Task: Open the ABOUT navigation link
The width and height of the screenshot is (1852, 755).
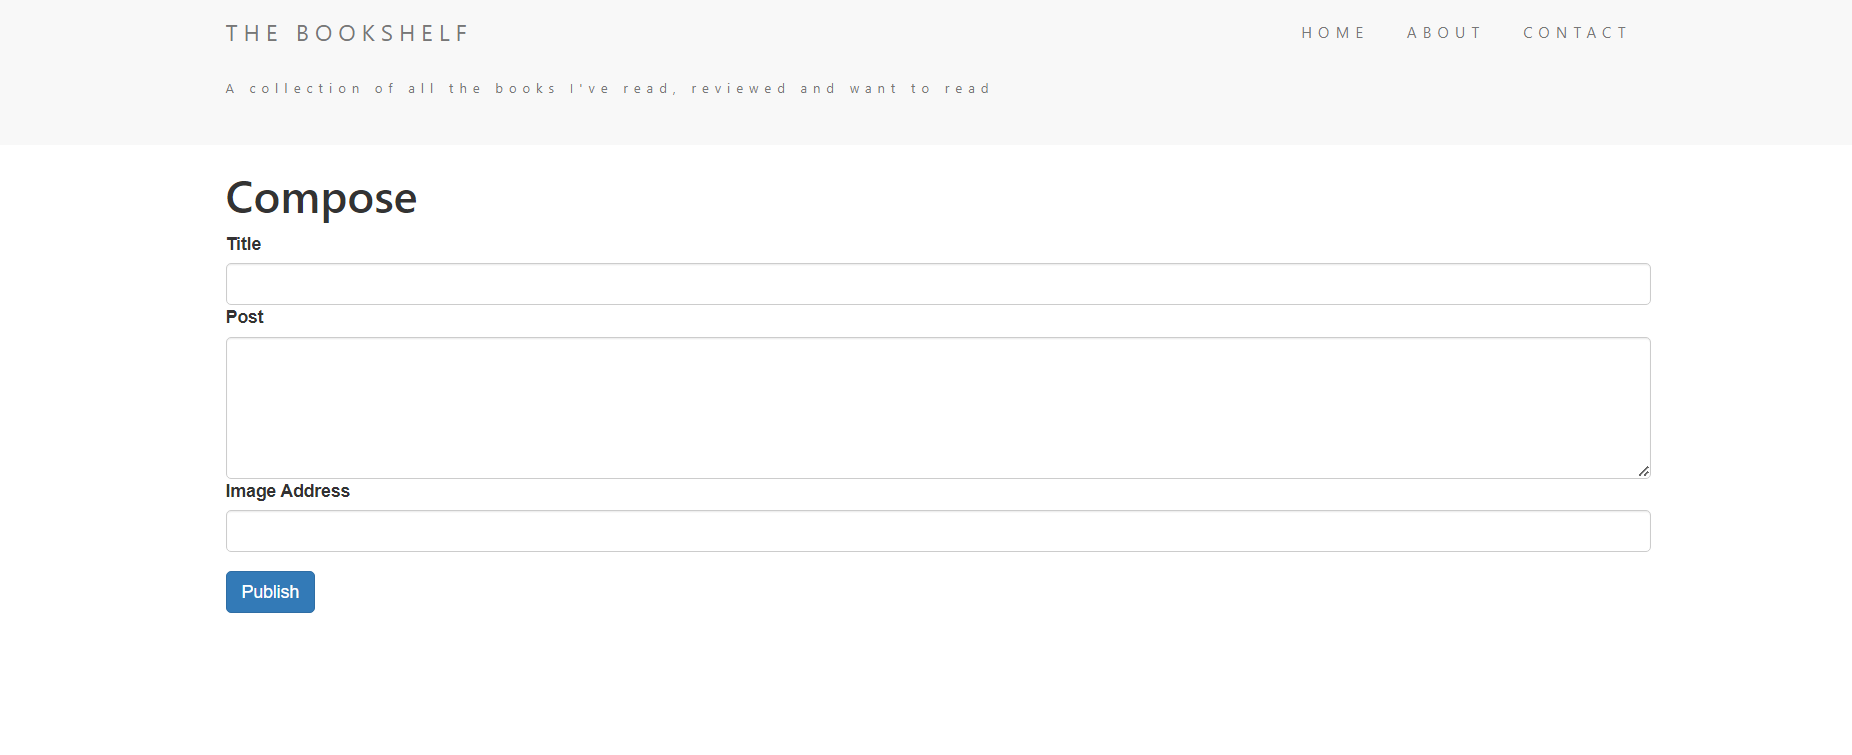Action: point(1444,32)
